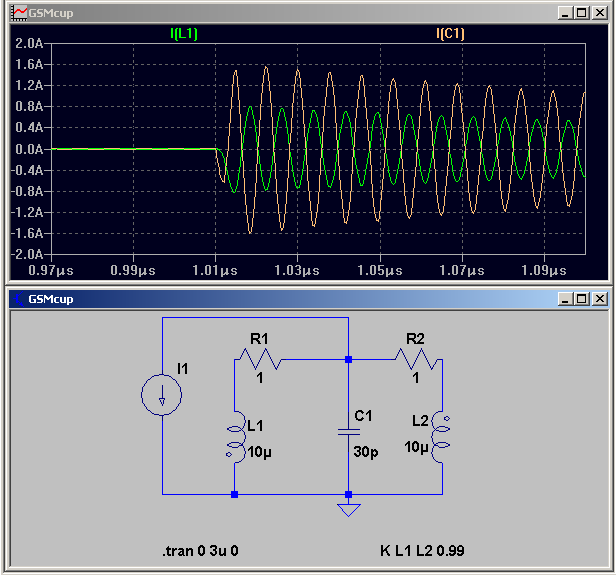Minimize the schematic window
The image size is (616, 575).
(567, 299)
